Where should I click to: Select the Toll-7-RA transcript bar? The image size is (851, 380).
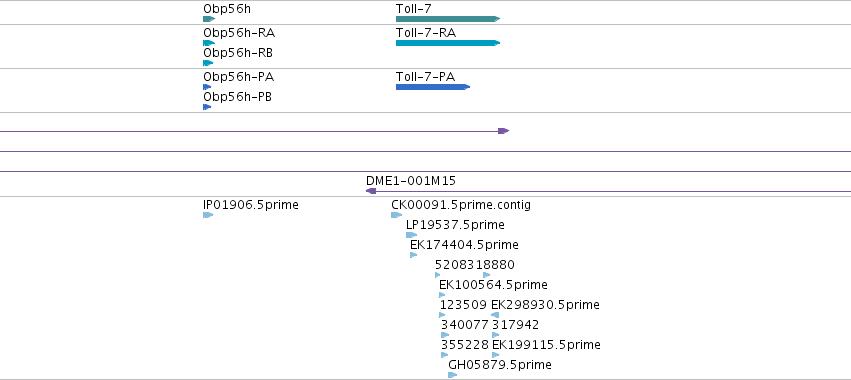point(448,43)
